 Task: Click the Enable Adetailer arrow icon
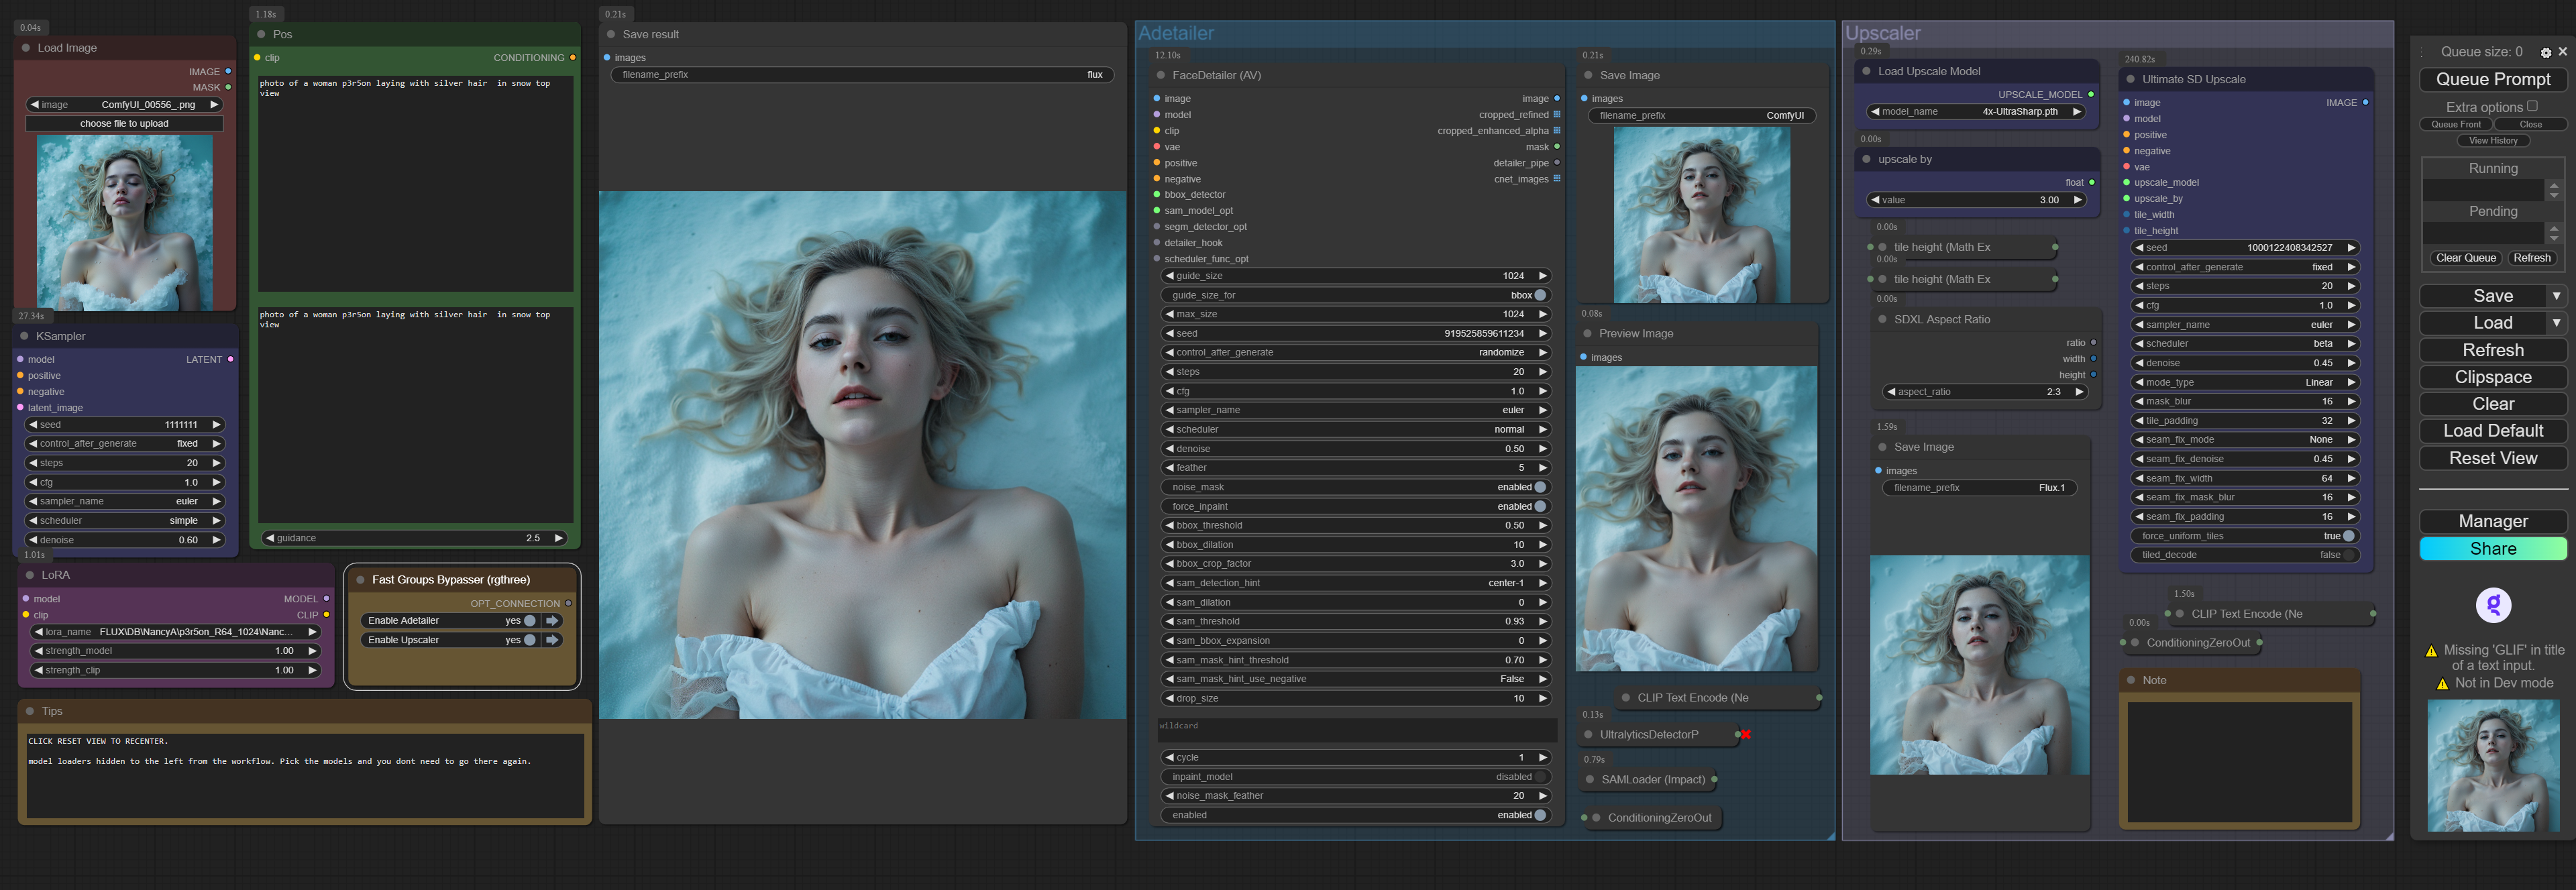(552, 621)
